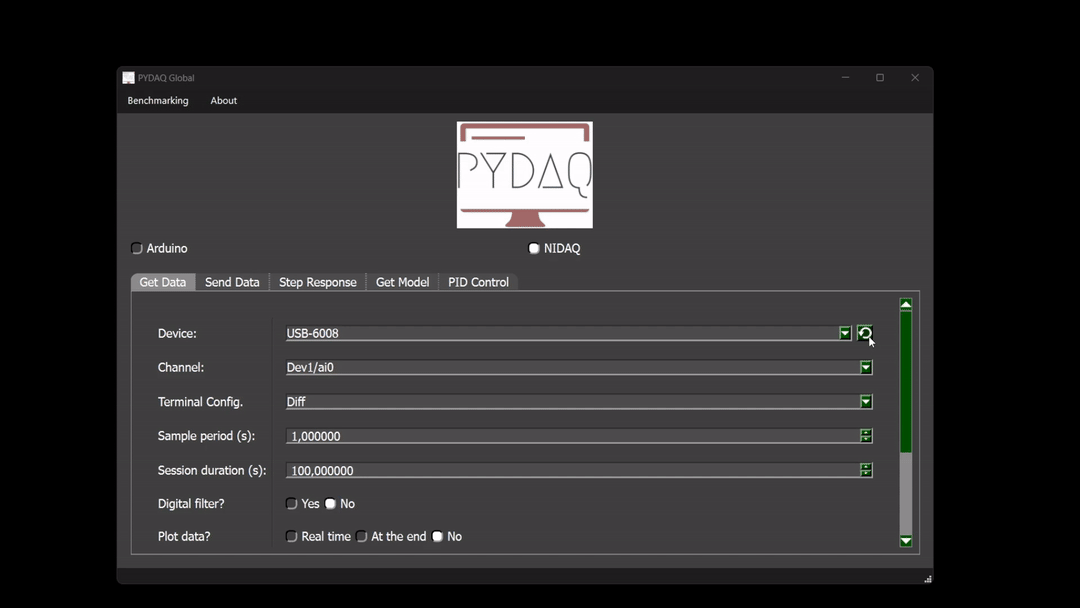Maximize the PYDAQ Global window
This screenshot has height=608, width=1080.
(x=880, y=78)
